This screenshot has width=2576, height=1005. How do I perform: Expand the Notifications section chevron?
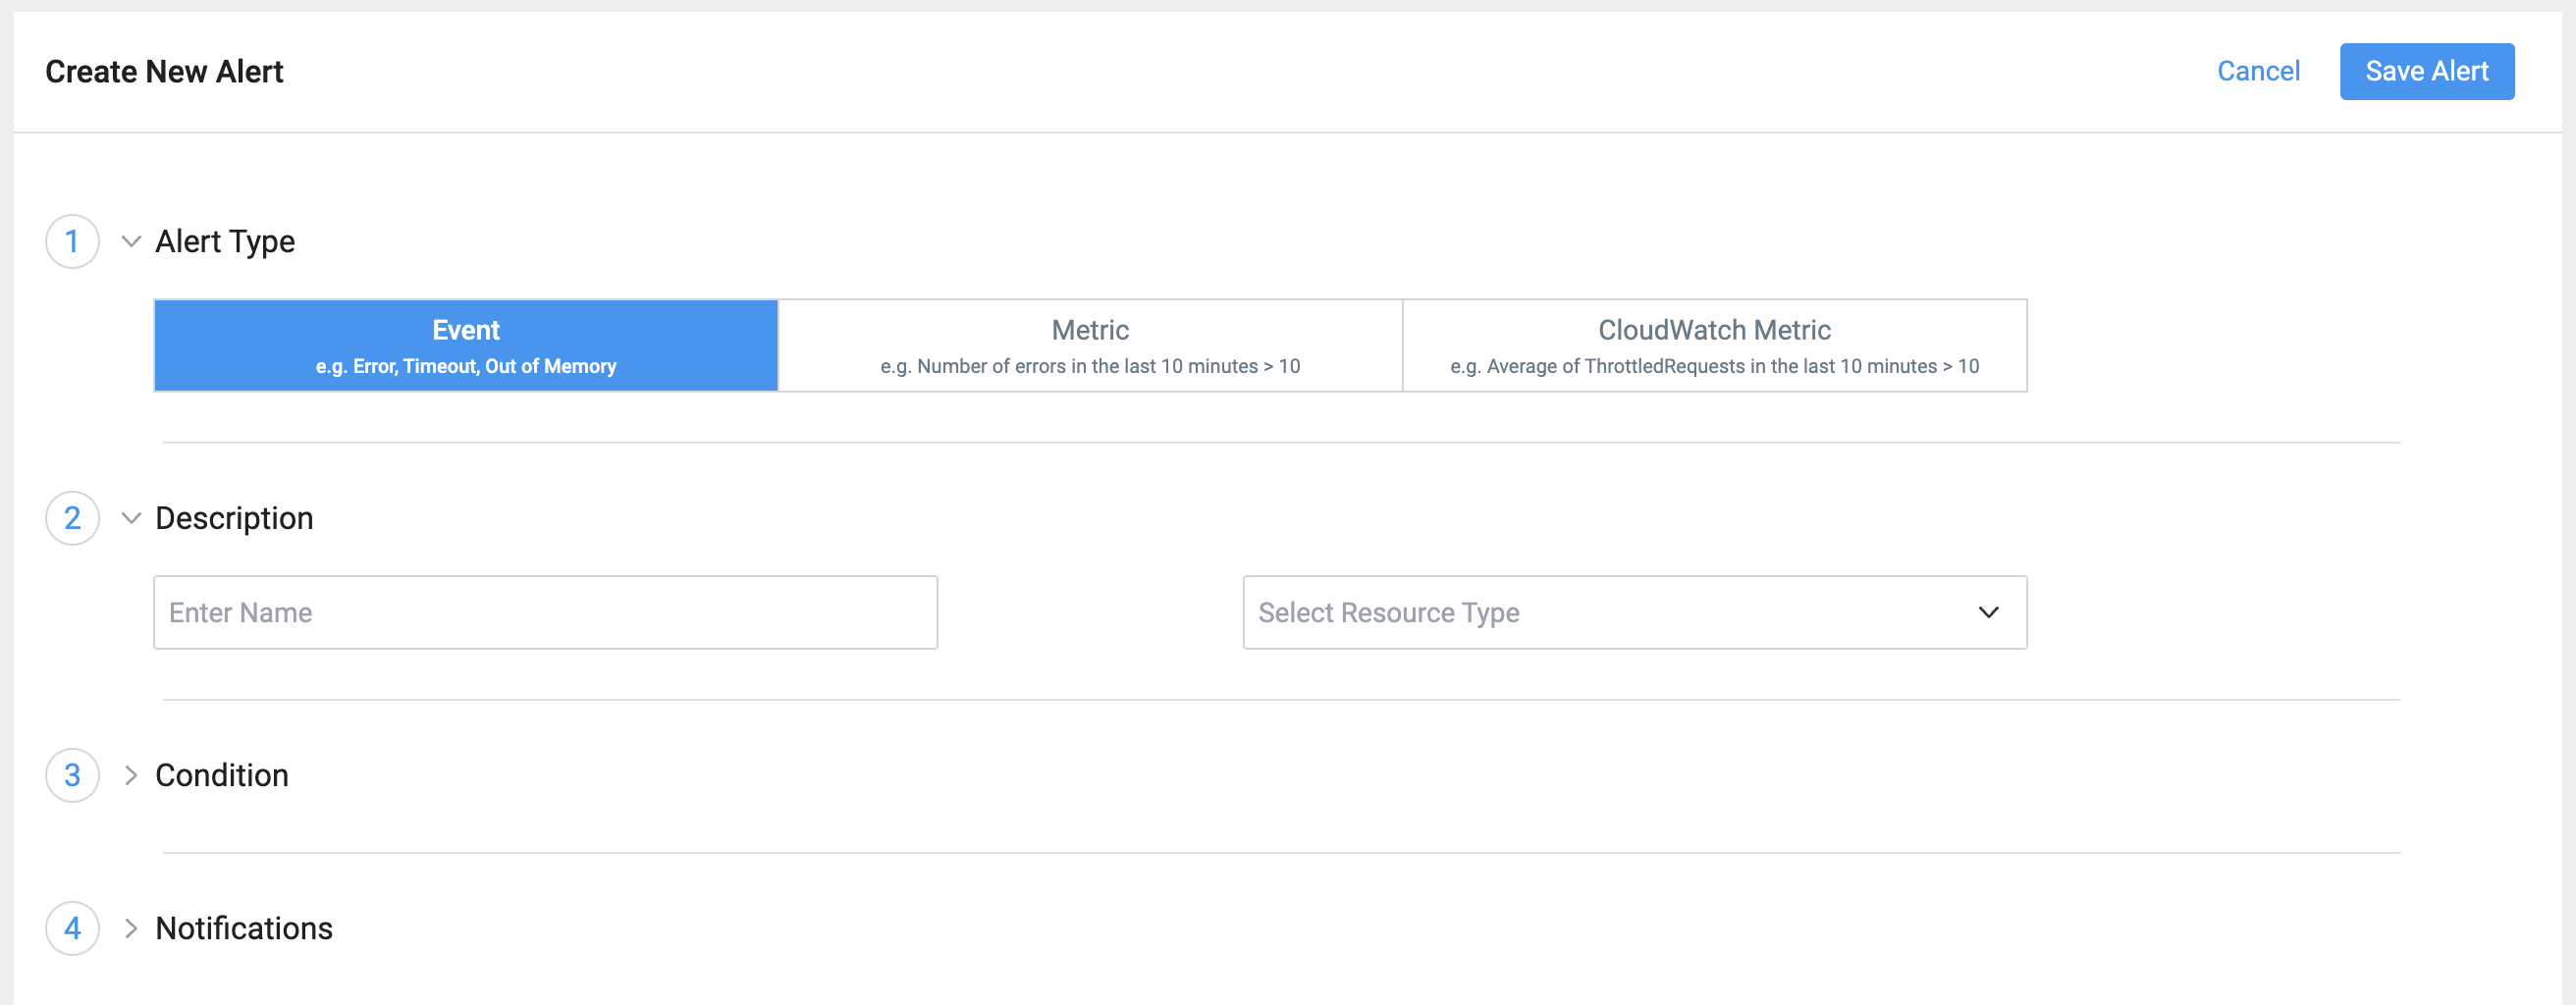point(131,928)
